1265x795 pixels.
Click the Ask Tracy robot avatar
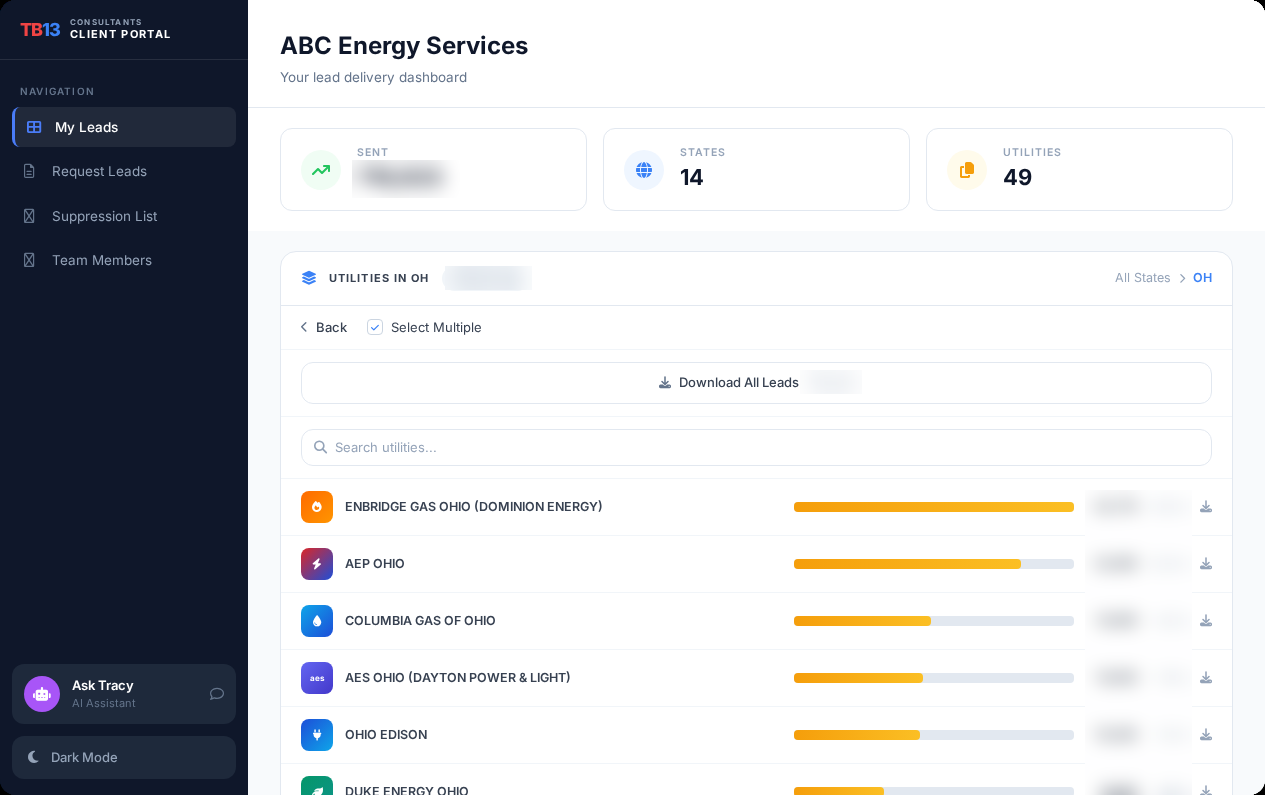(42, 694)
